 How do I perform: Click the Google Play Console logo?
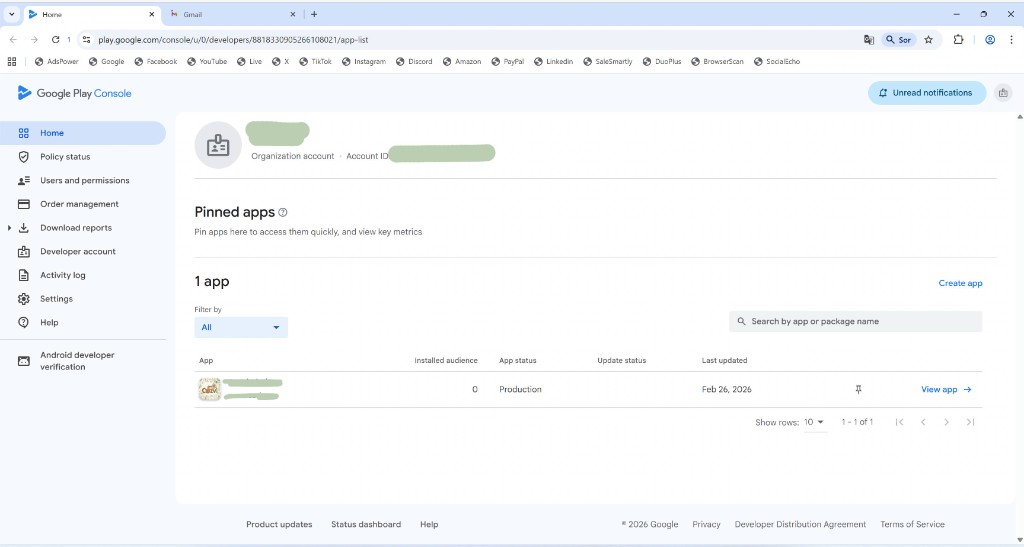tap(75, 93)
